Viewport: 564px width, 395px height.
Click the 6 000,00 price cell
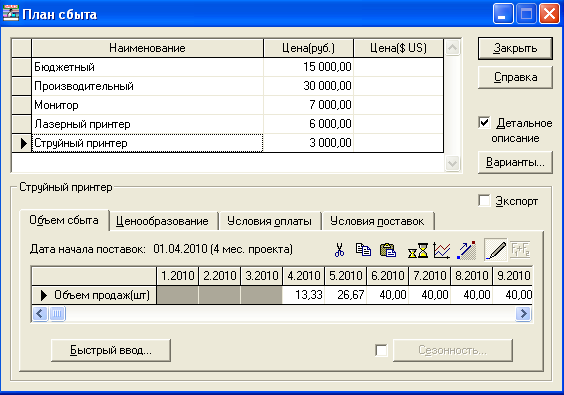coord(309,124)
